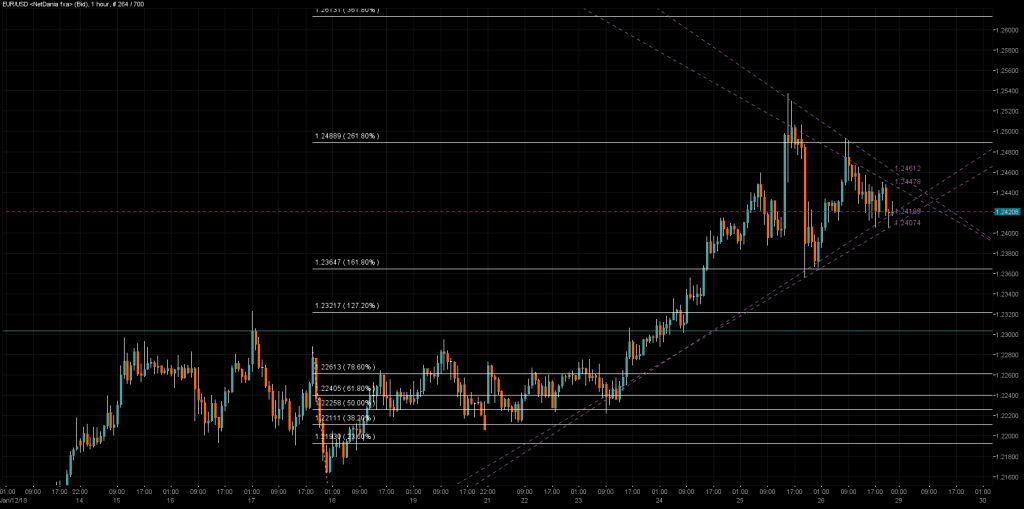Select the 1.22111 (38.20%) Fibonacci label
The width and height of the screenshot is (1024, 509).
click(x=346, y=418)
